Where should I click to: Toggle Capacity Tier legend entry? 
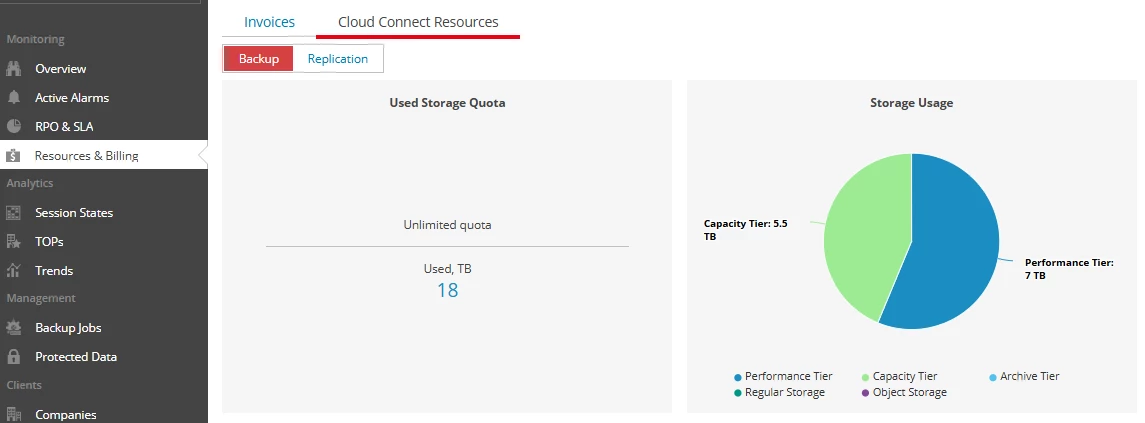pos(900,377)
